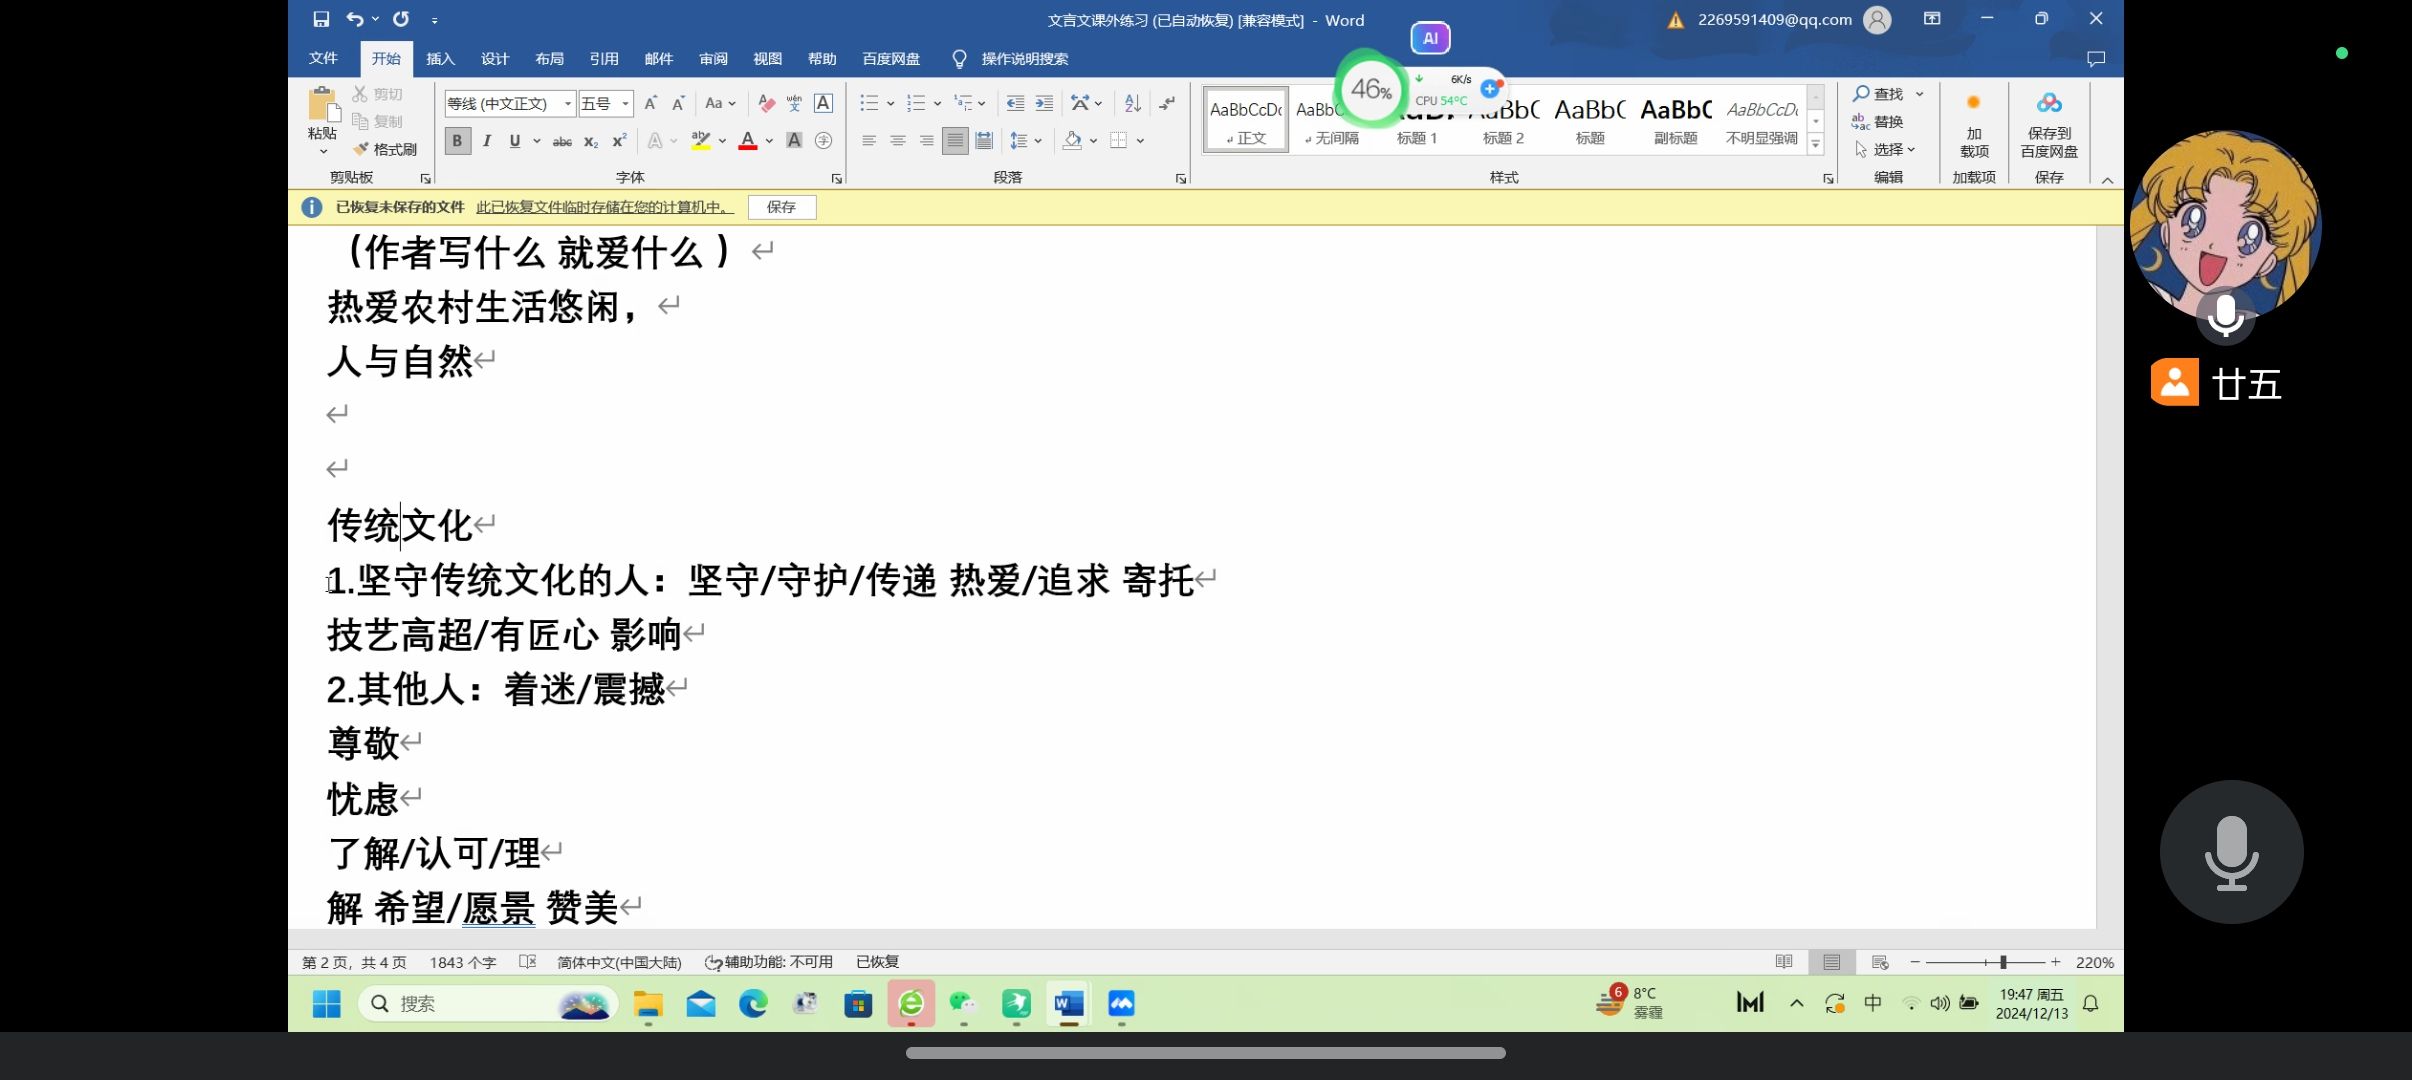Toggle Bold formatting off
2412x1080 pixels.
tap(457, 141)
